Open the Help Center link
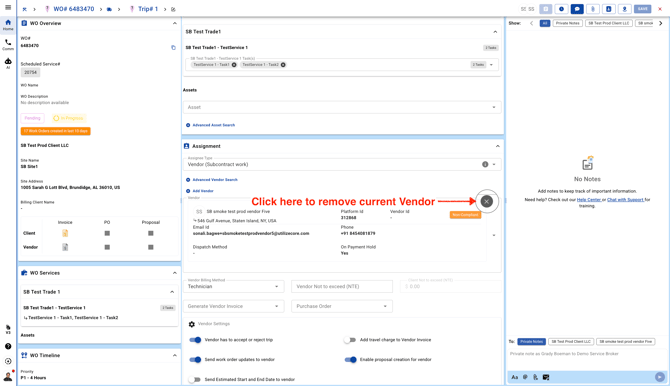Image resolution: width=670 pixels, height=386 pixels. pos(589,200)
